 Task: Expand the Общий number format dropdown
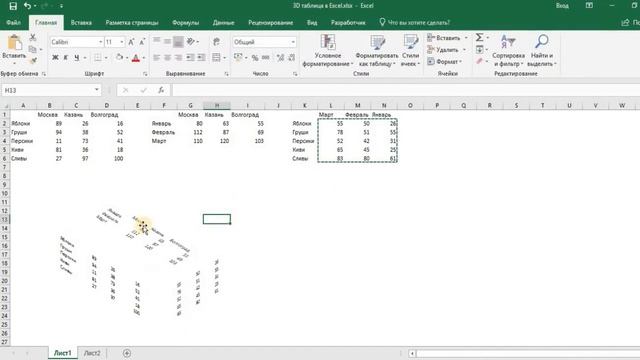pos(293,42)
